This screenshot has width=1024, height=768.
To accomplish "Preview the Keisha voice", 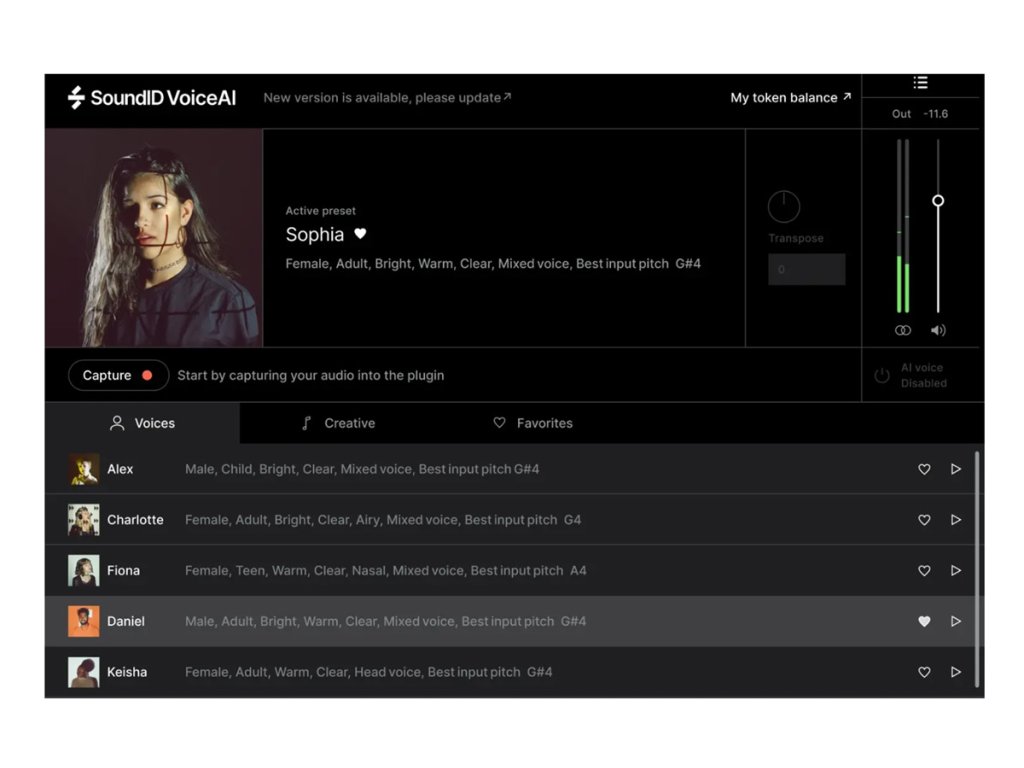I will [955, 672].
